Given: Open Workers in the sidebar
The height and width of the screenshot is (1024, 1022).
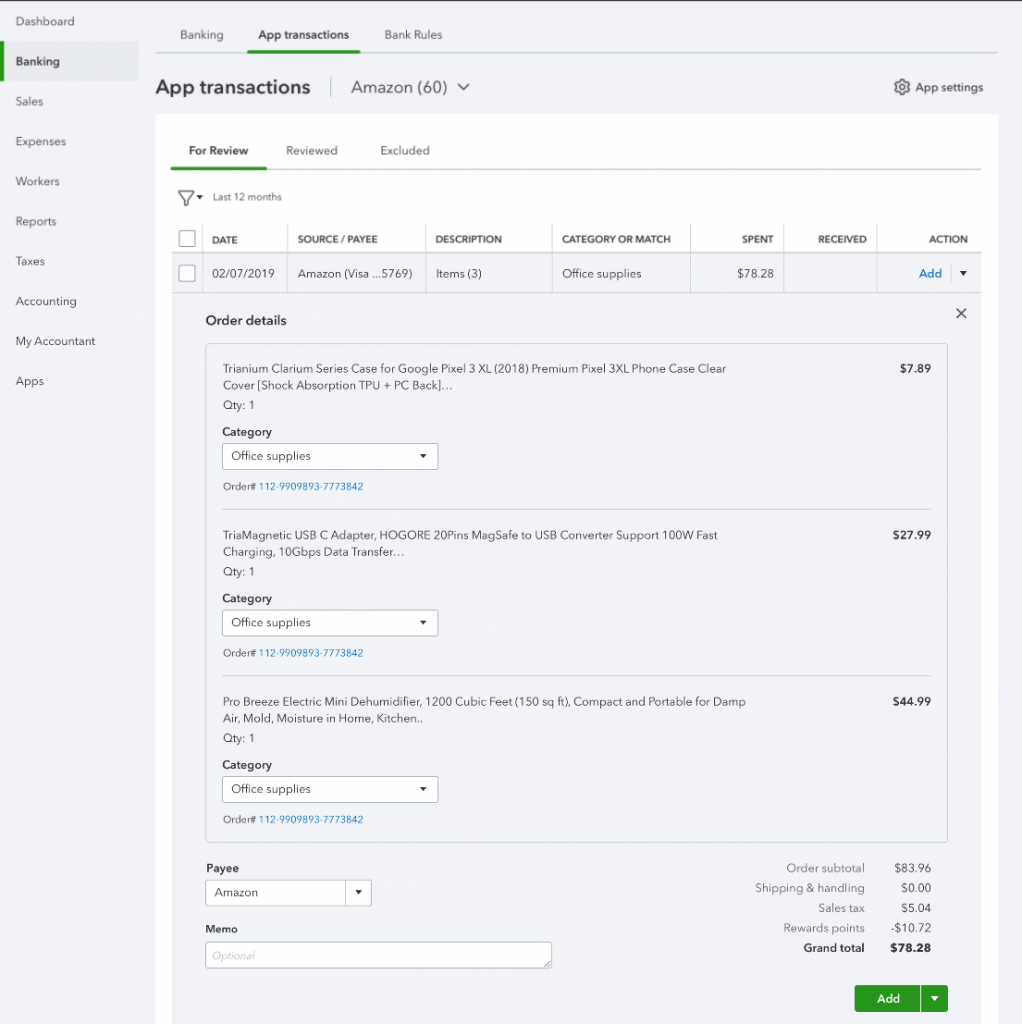Looking at the screenshot, I should pyautogui.click(x=37, y=182).
